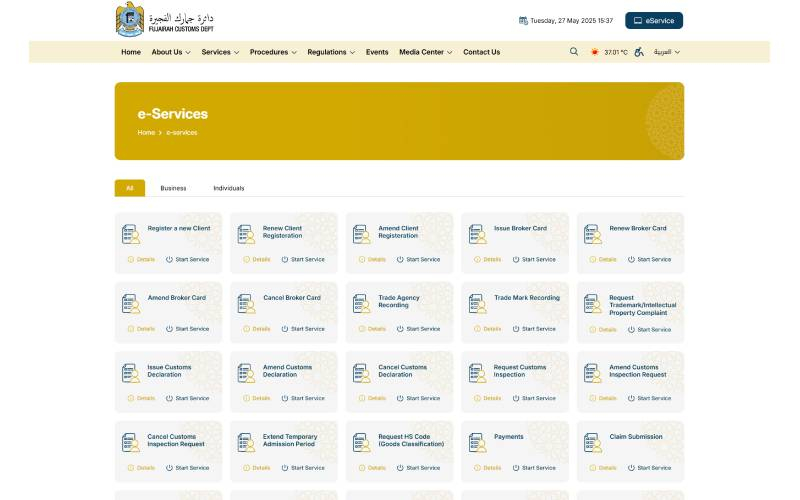The image size is (800, 500).
Task: Click the Payments document icon
Action: 477,442
